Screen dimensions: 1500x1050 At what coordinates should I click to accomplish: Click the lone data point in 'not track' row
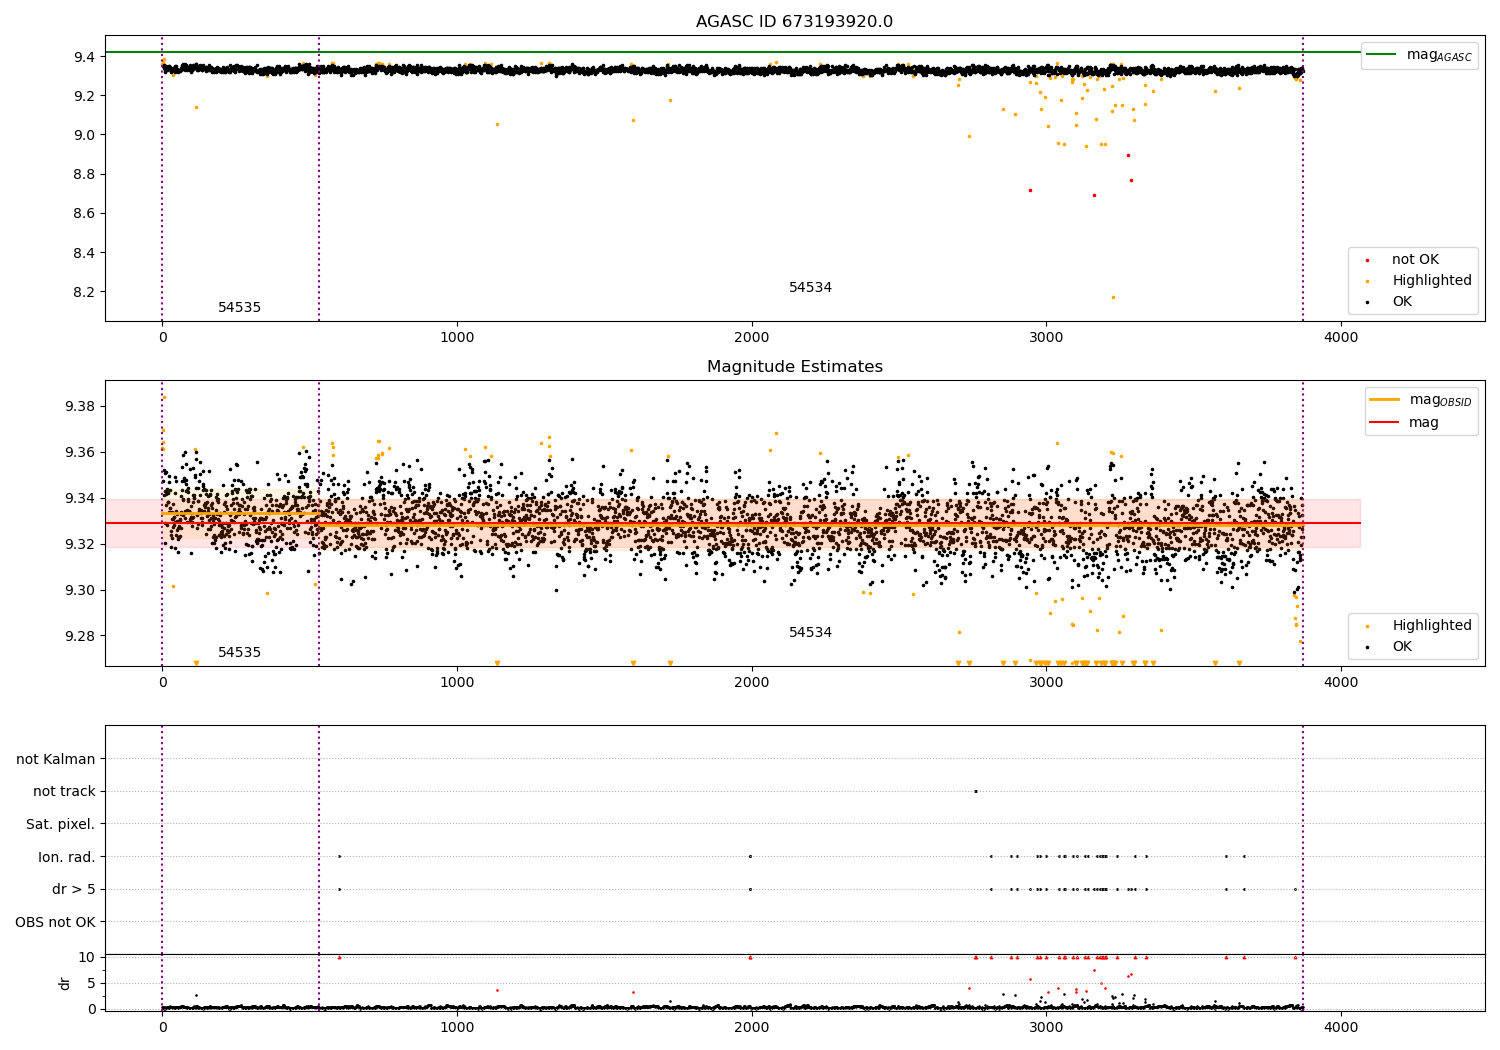[976, 791]
